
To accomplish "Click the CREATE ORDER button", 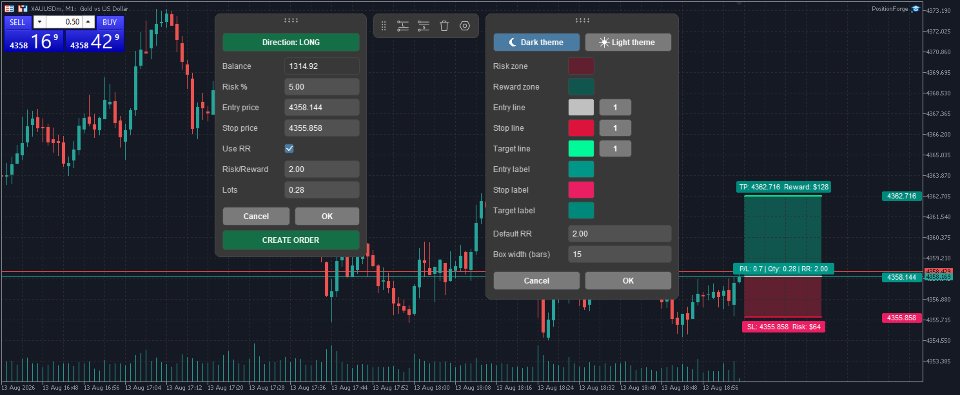I will click(x=291, y=240).
